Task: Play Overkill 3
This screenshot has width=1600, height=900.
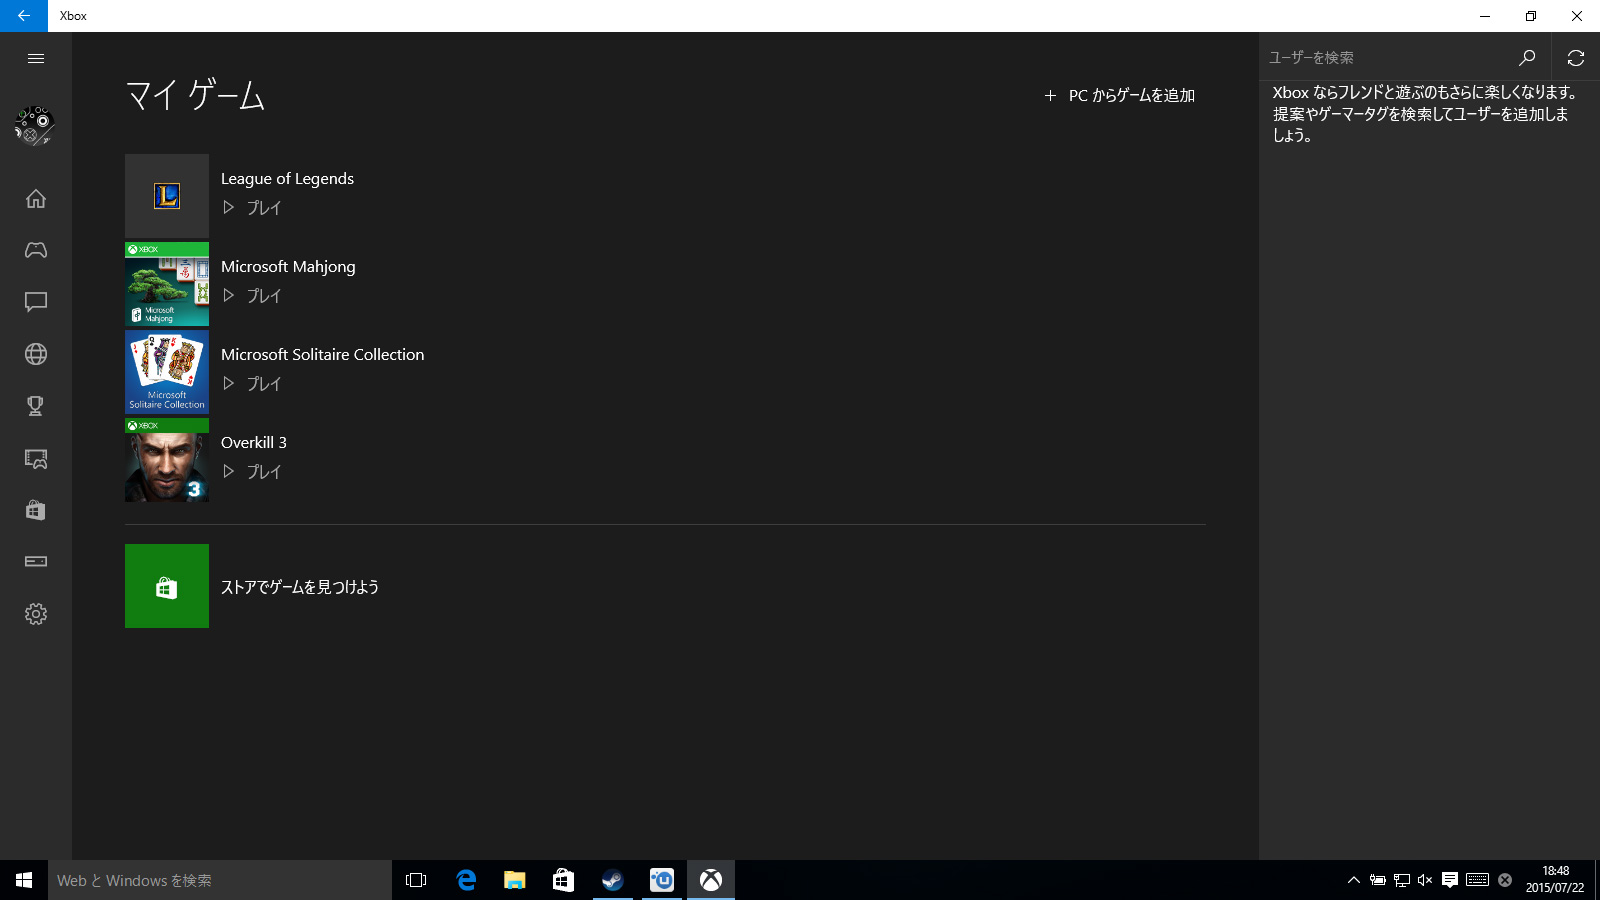Action: pos(252,472)
